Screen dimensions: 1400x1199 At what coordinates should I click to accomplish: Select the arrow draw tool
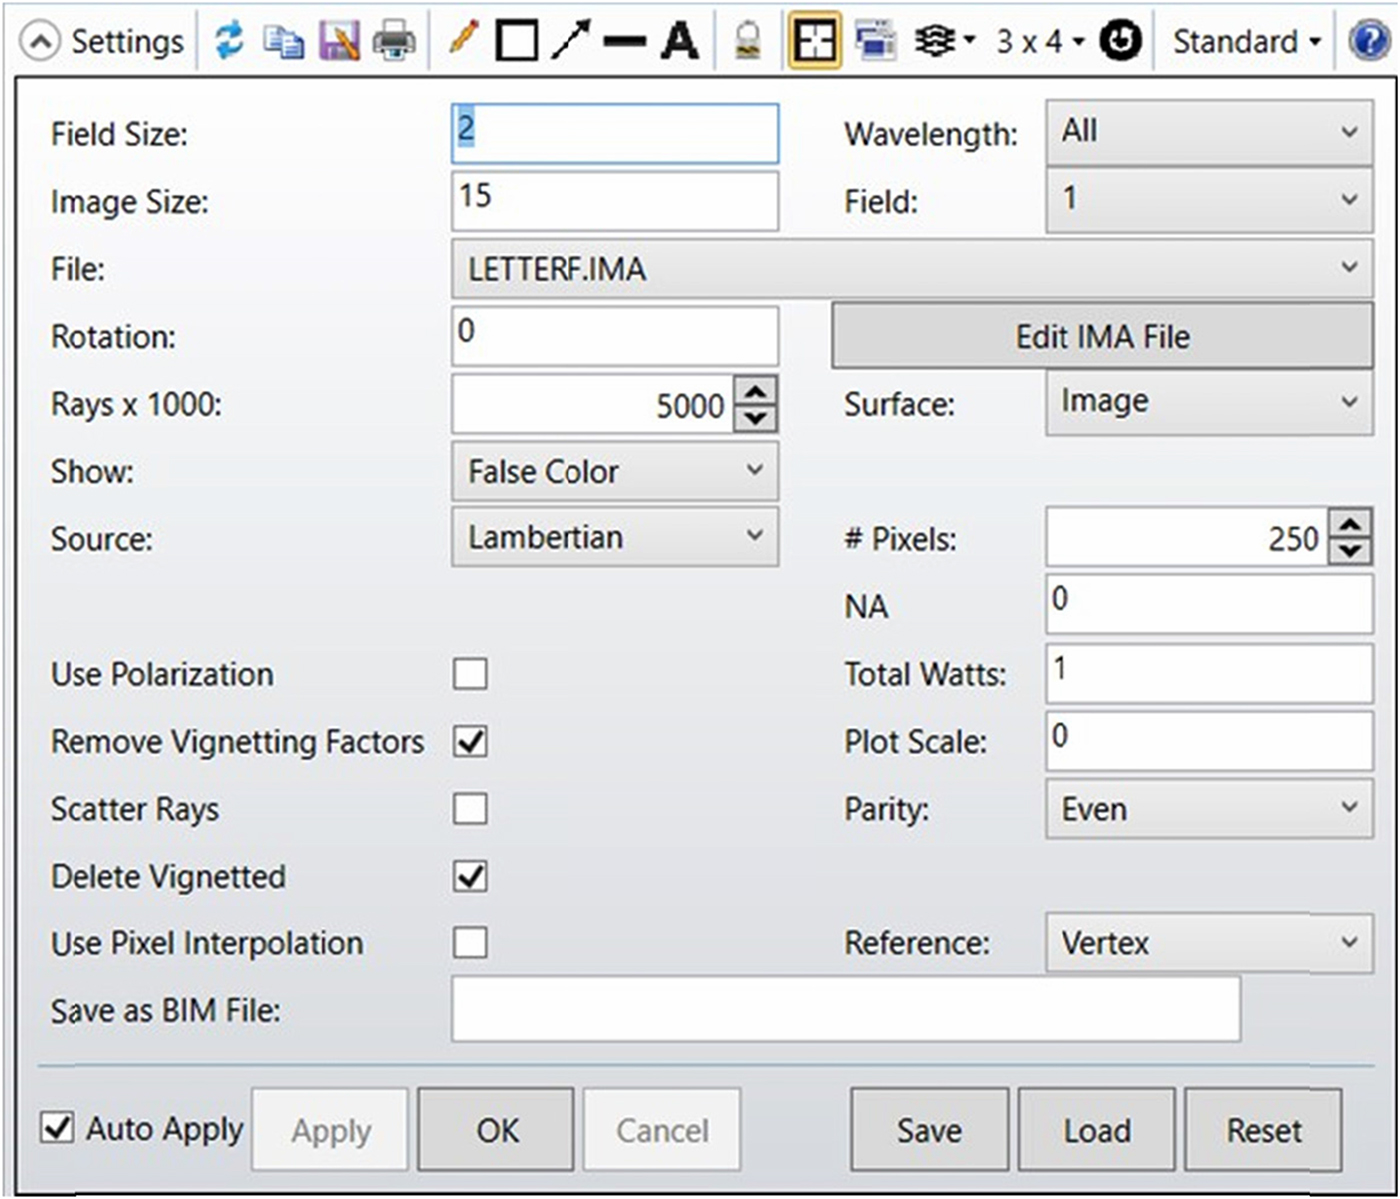pyautogui.click(x=570, y=41)
